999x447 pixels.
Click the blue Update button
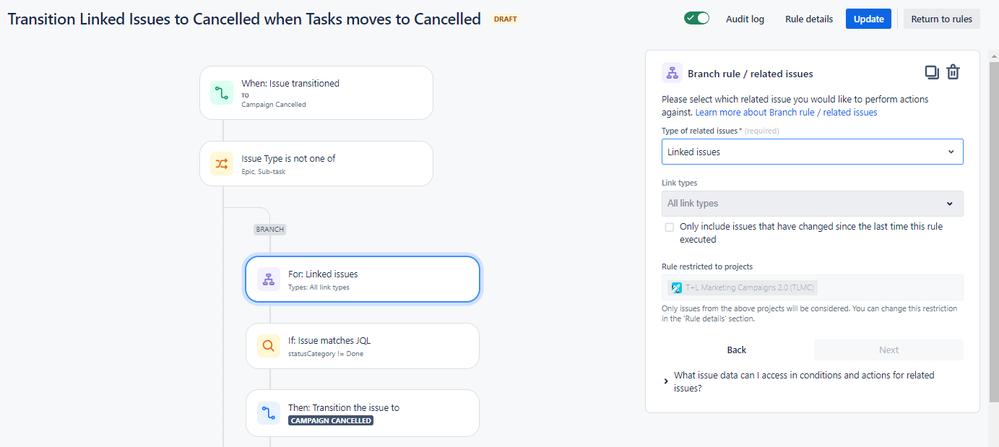pos(868,19)
